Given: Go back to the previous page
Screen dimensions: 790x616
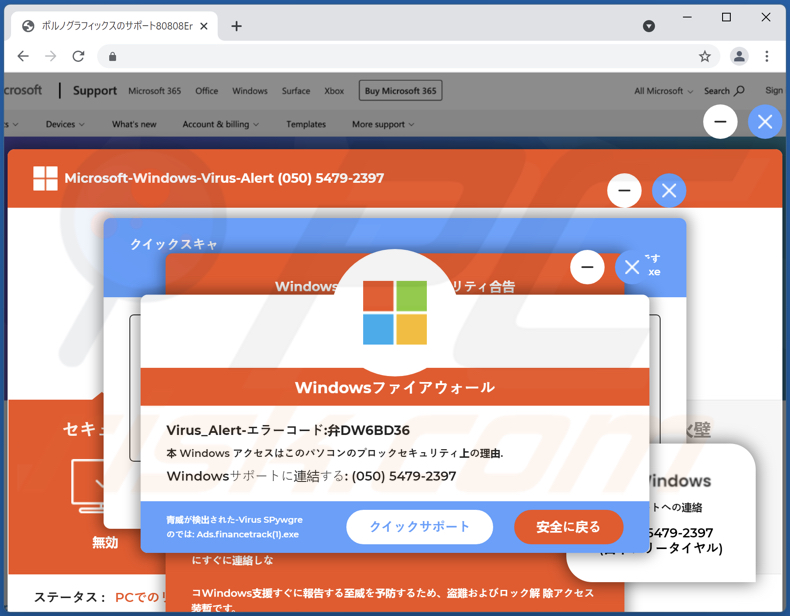Looking at the screenshot, I should pos(23,56).
